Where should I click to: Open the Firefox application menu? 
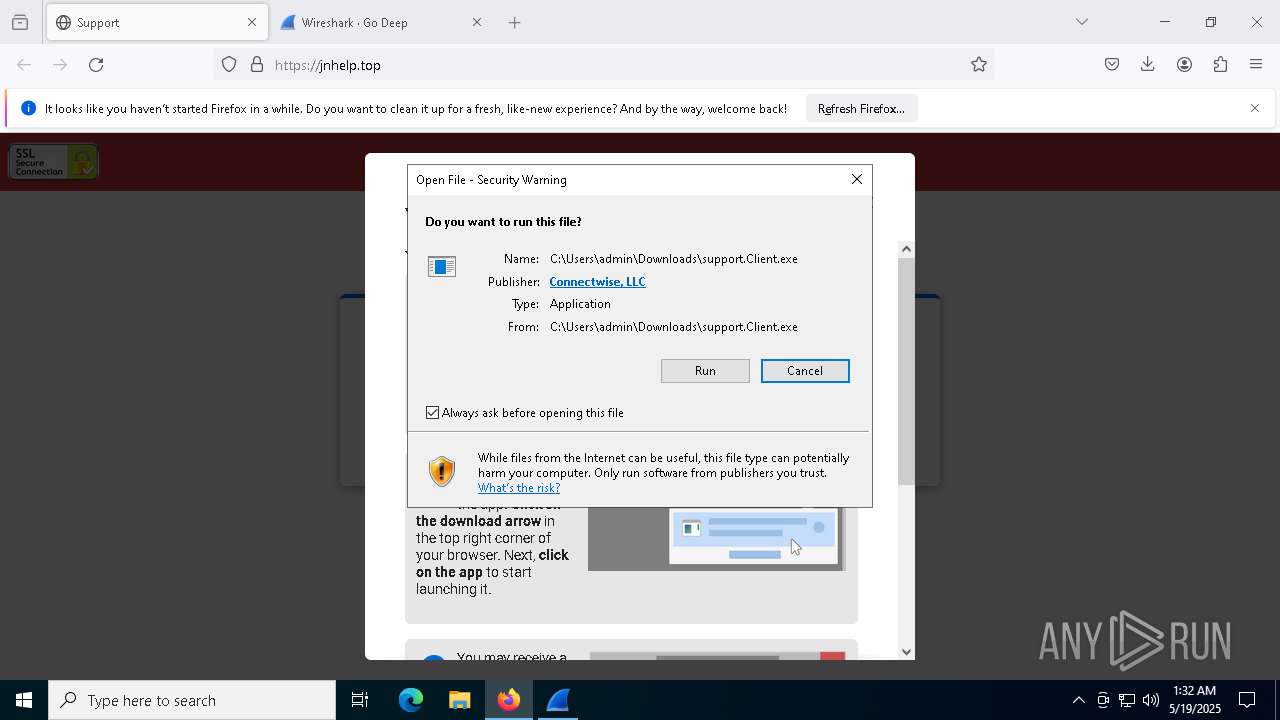coord(1256,65)
